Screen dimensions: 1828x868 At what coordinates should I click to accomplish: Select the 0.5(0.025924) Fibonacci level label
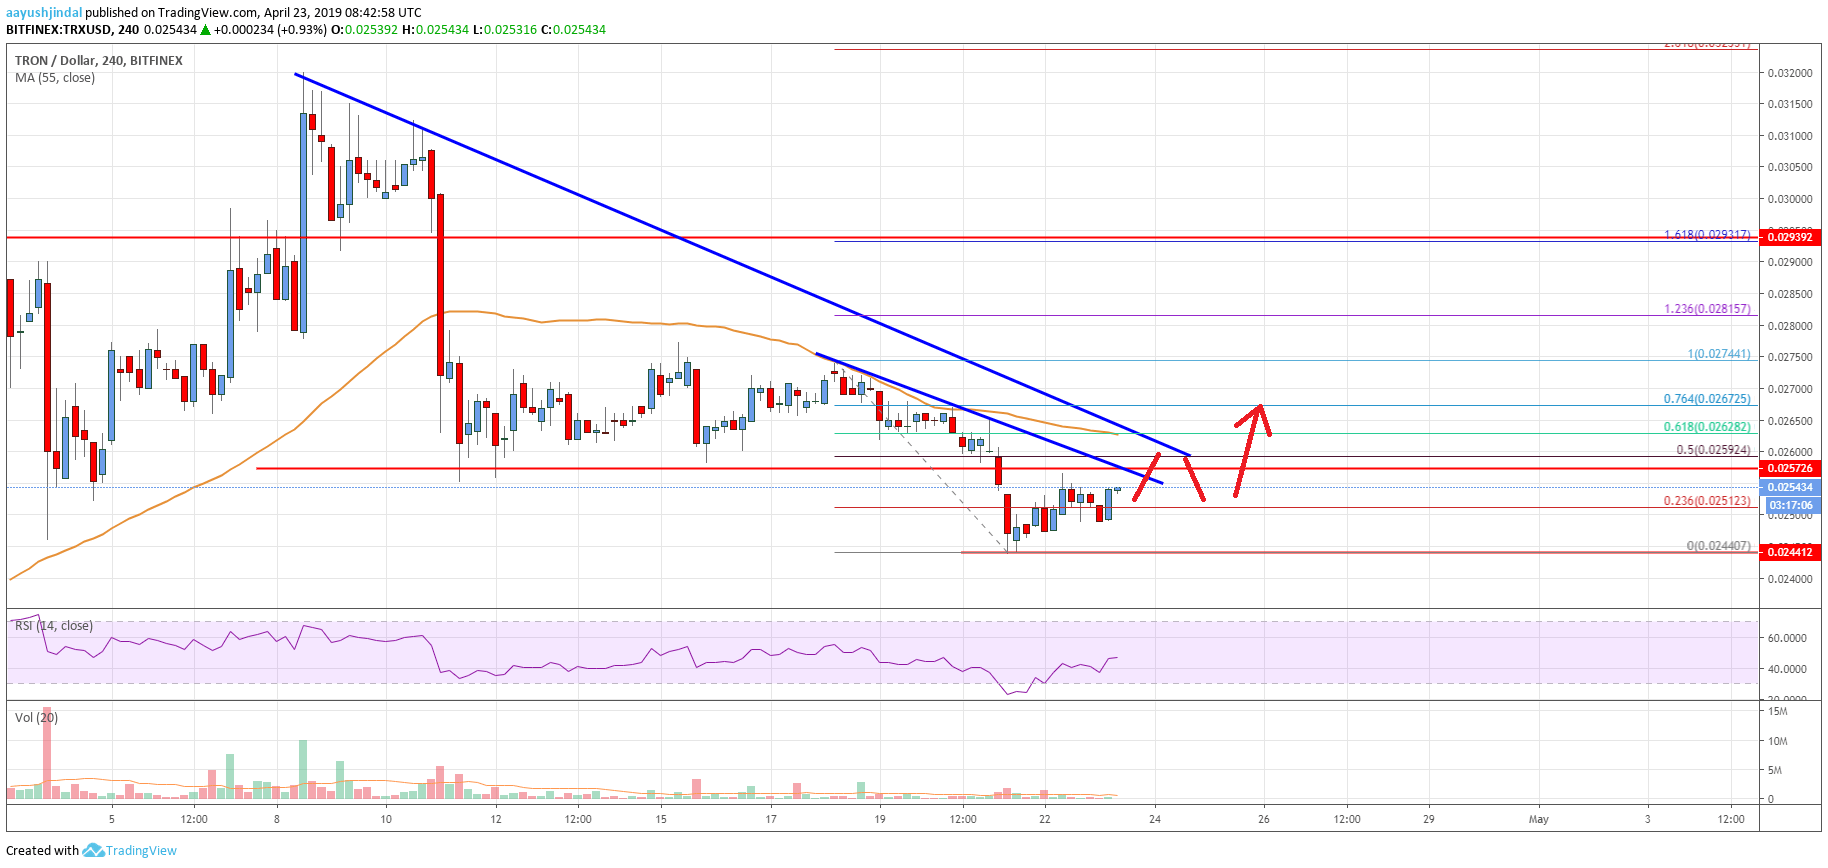pos(1713,450)
